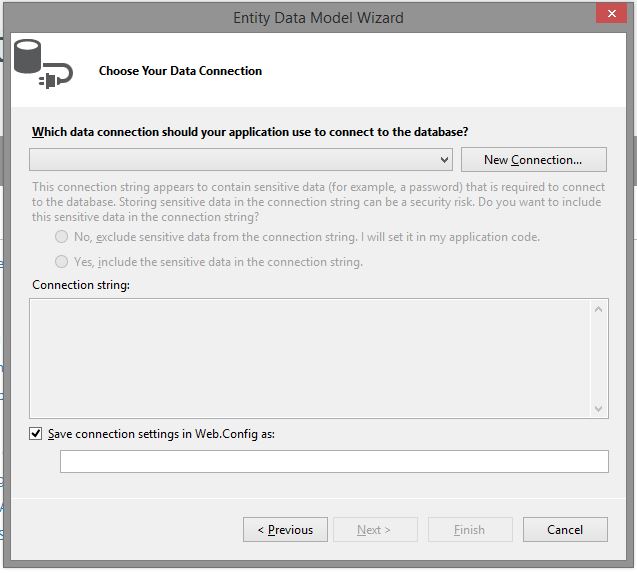Click the 'Choose Your Data Connection' heading

point(180,71)
